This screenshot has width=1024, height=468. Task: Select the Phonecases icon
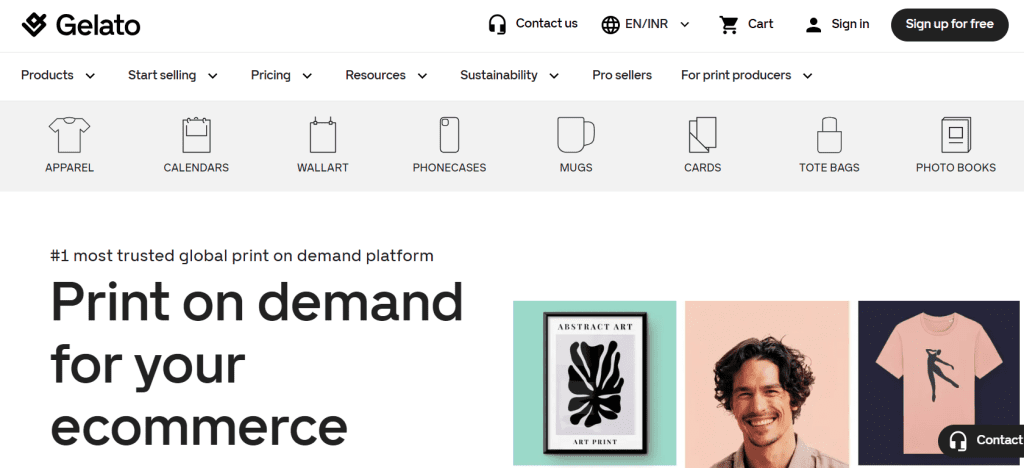(449, 134)
